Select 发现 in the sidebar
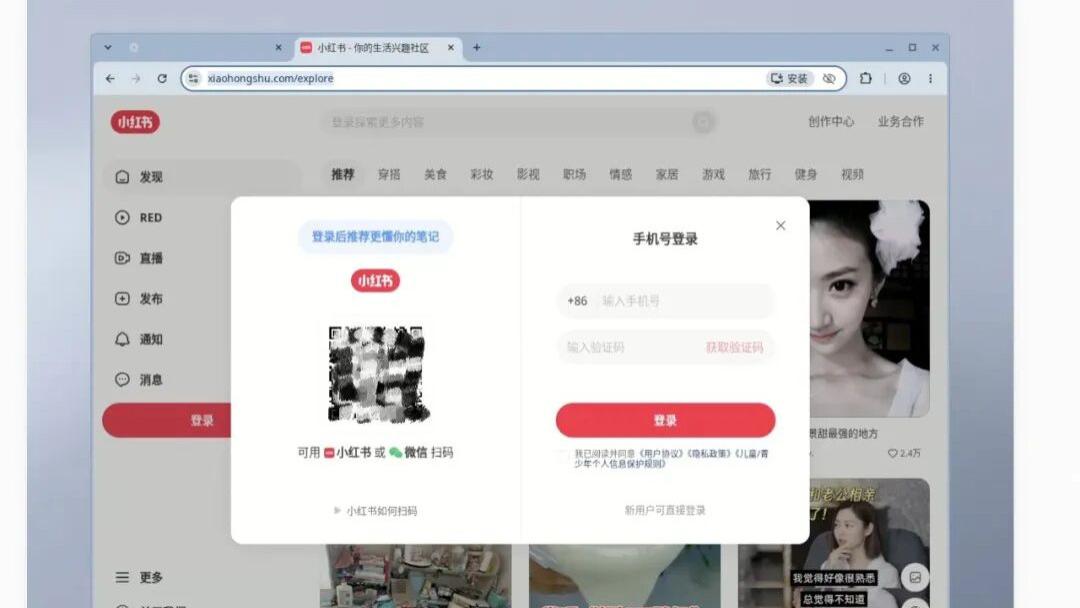Image resolution: width=1080 pixels, height=608 pixels. tap(201, 177)
